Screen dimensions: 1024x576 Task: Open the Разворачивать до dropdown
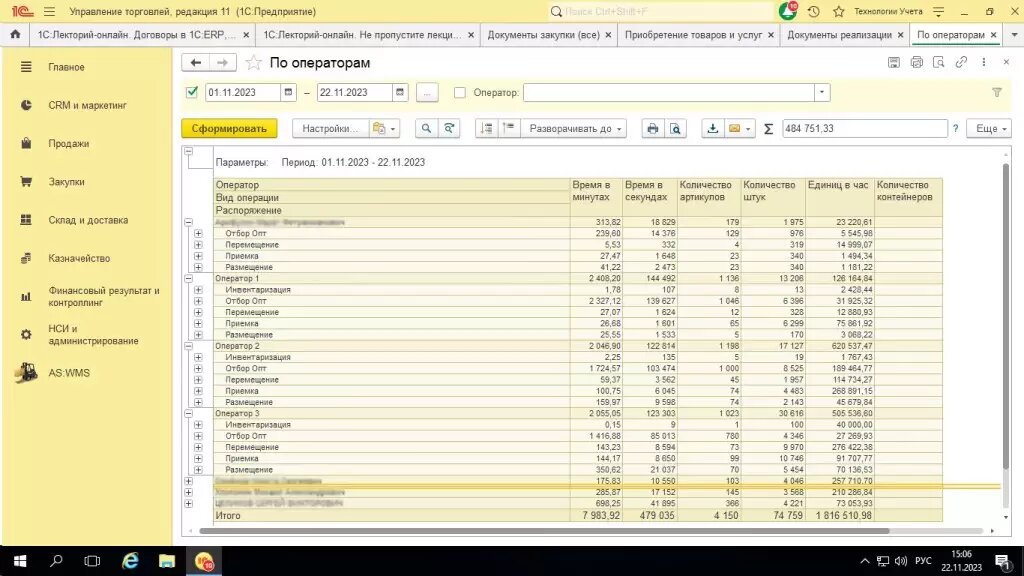click(575, 129)
